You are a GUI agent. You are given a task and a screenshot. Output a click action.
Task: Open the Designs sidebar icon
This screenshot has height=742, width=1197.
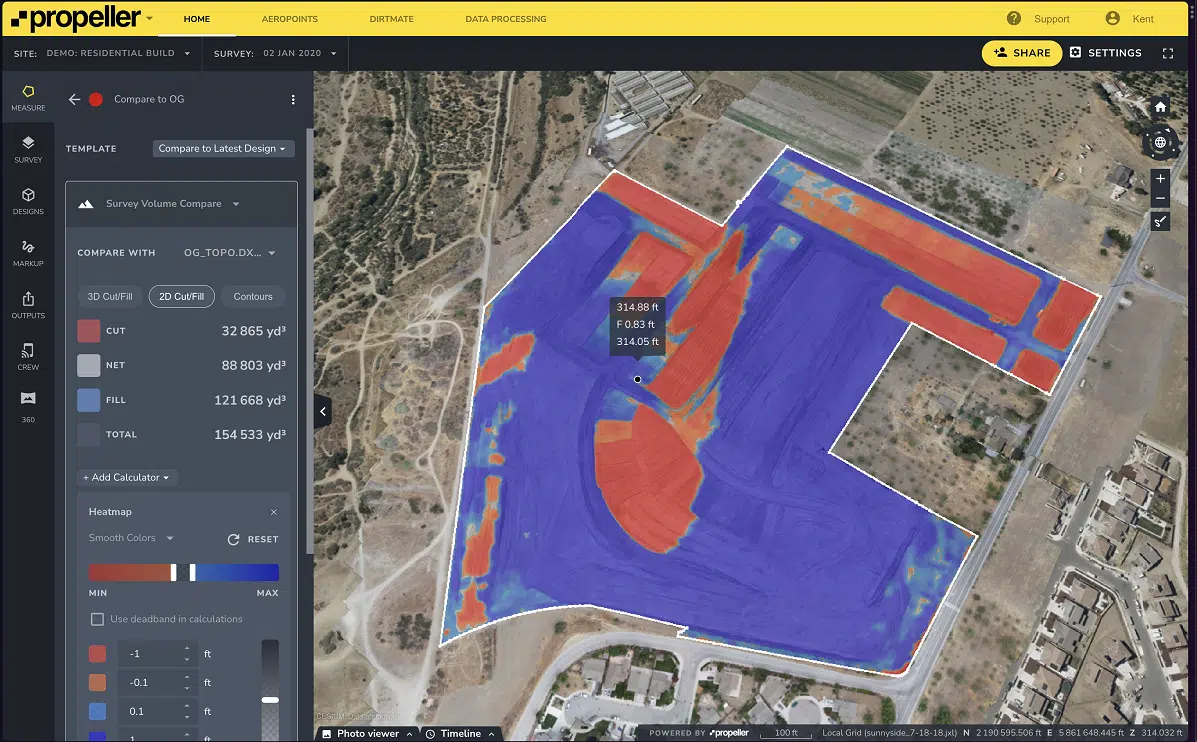(28, 200)
